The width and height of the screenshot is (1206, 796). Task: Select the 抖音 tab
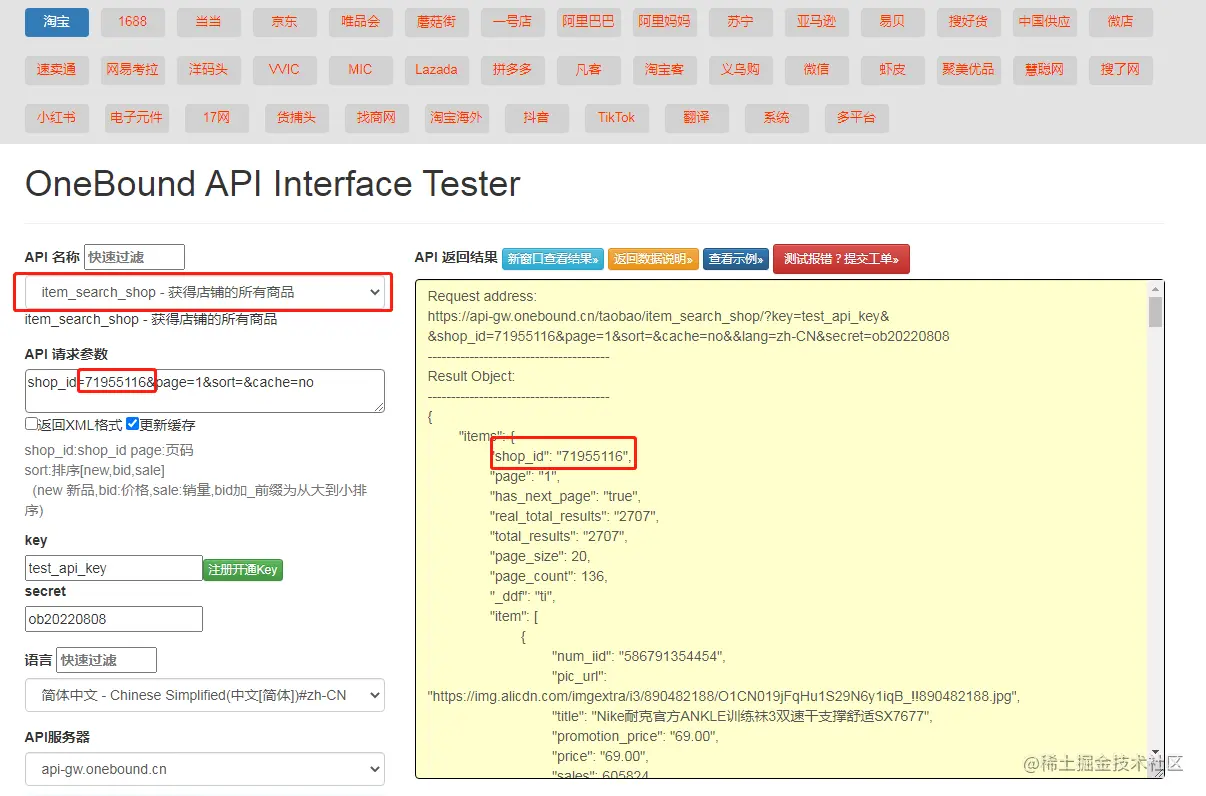tap(536, 118)
